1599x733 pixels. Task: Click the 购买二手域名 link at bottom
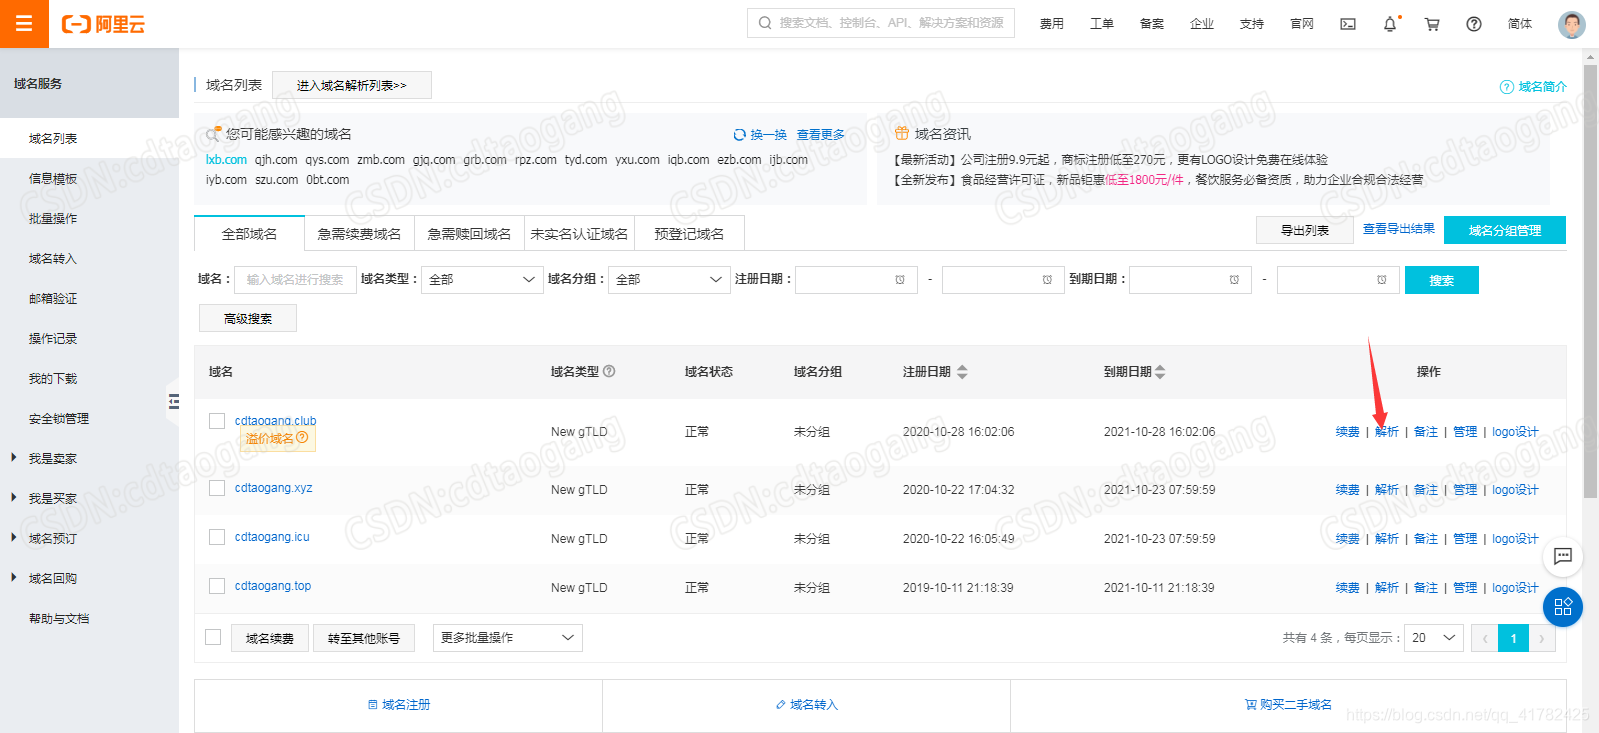click(1288, 705)
